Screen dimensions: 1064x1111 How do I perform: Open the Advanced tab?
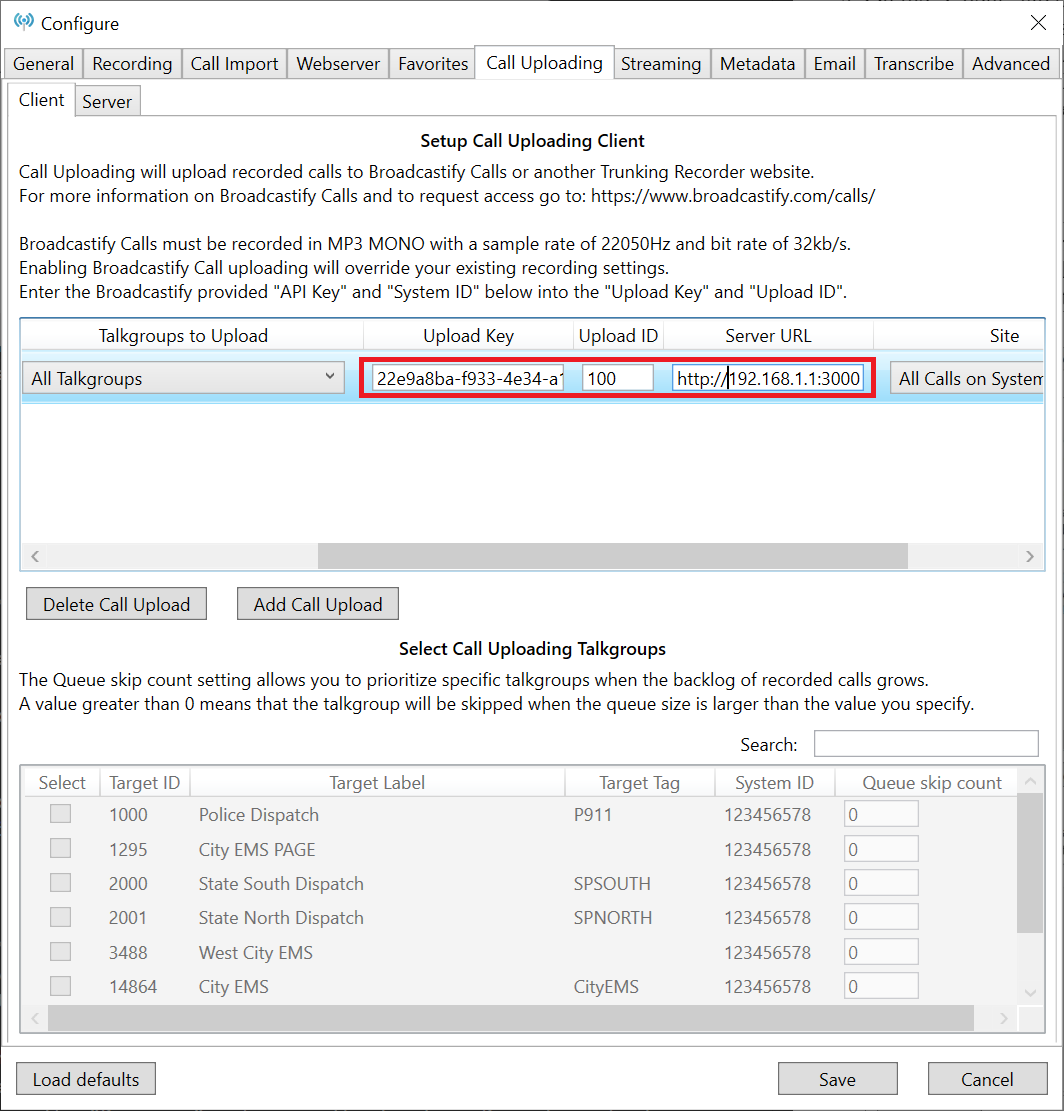pyautogui.click(x=1011, y=64)
